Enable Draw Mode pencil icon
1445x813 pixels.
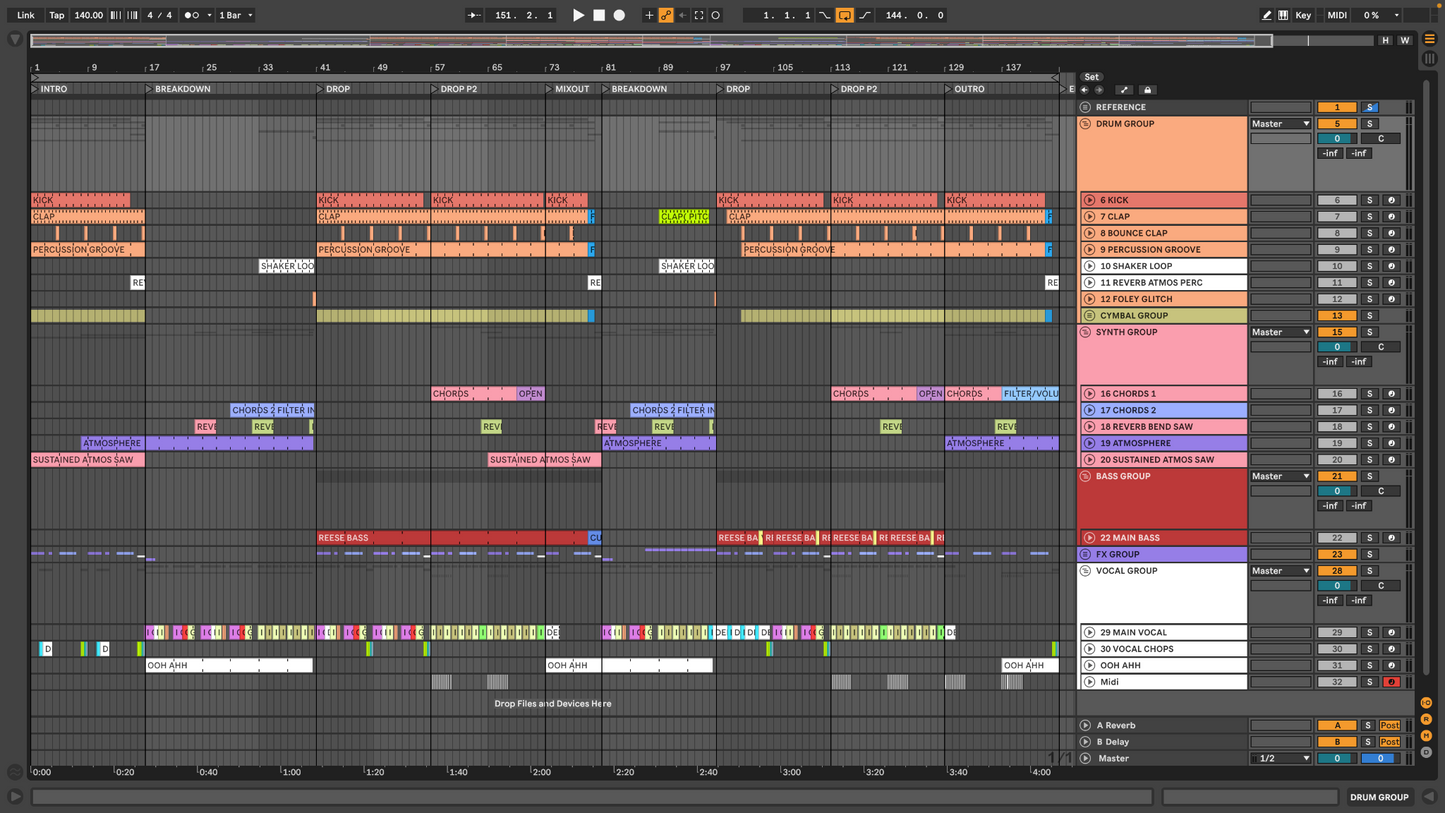(x=1266, y=15)
